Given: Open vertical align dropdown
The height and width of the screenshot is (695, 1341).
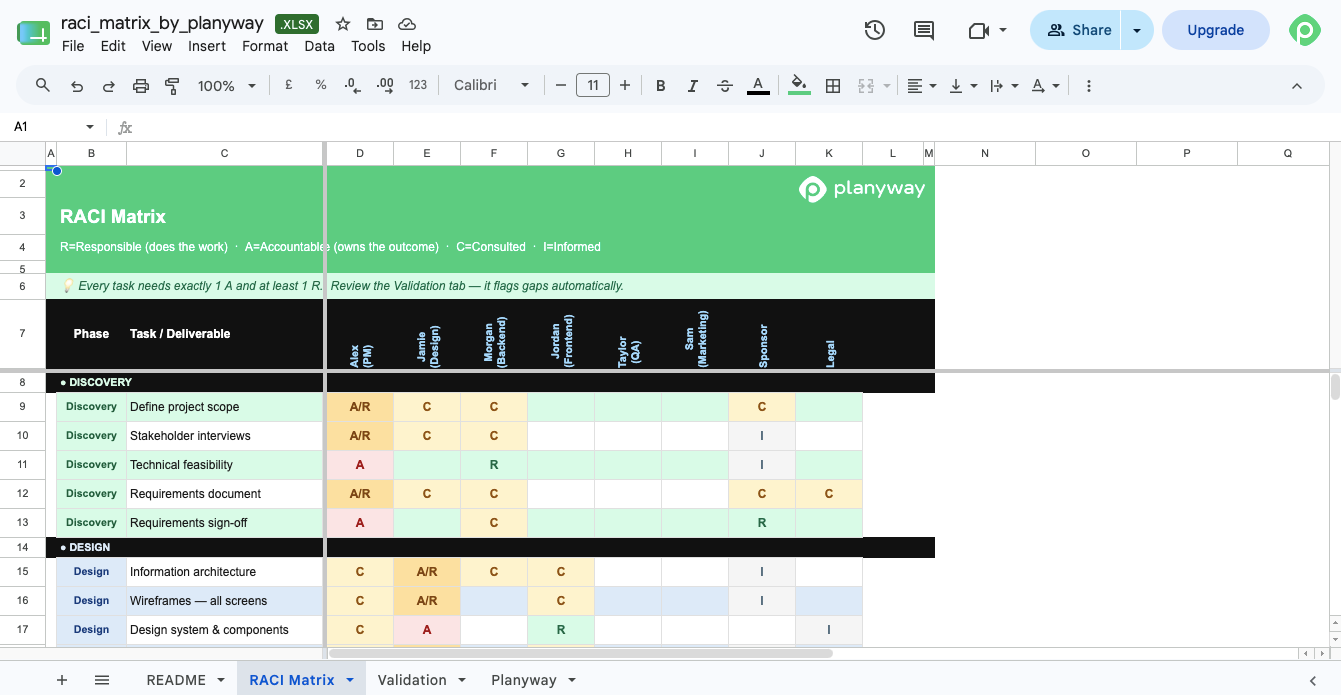Looking at the screenshot, I should tap(963, 86).
